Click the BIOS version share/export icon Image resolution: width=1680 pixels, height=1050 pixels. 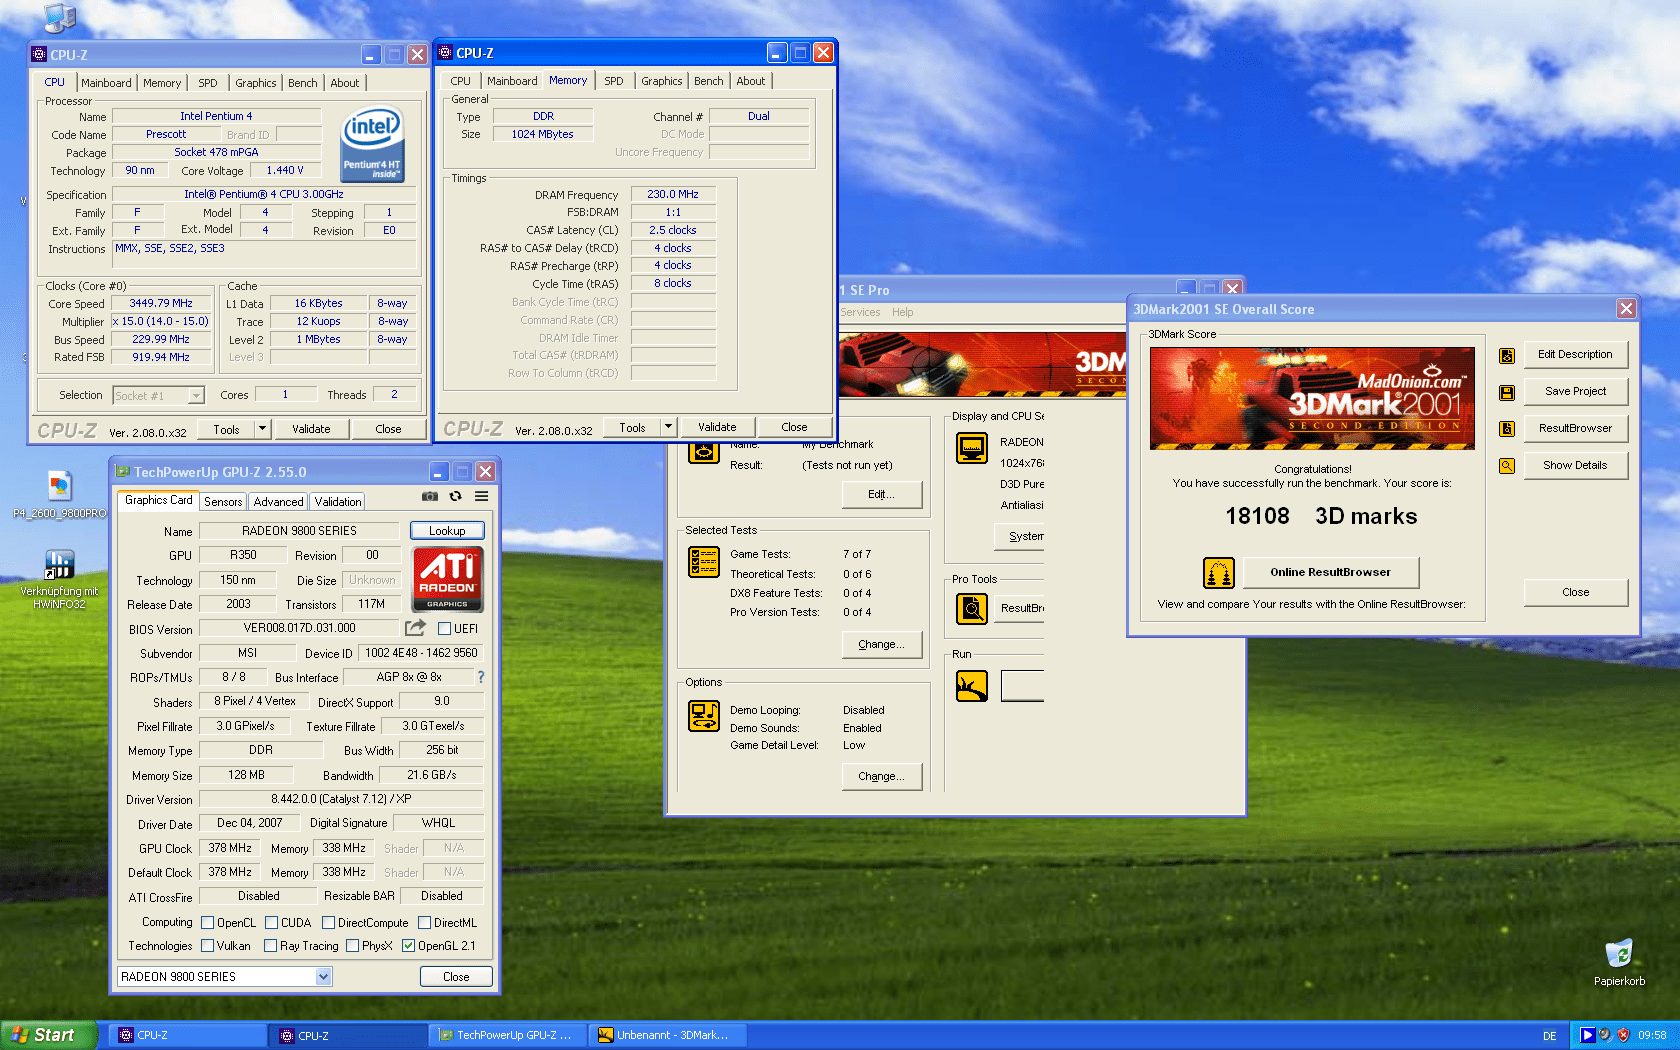[x=415, y=628]
